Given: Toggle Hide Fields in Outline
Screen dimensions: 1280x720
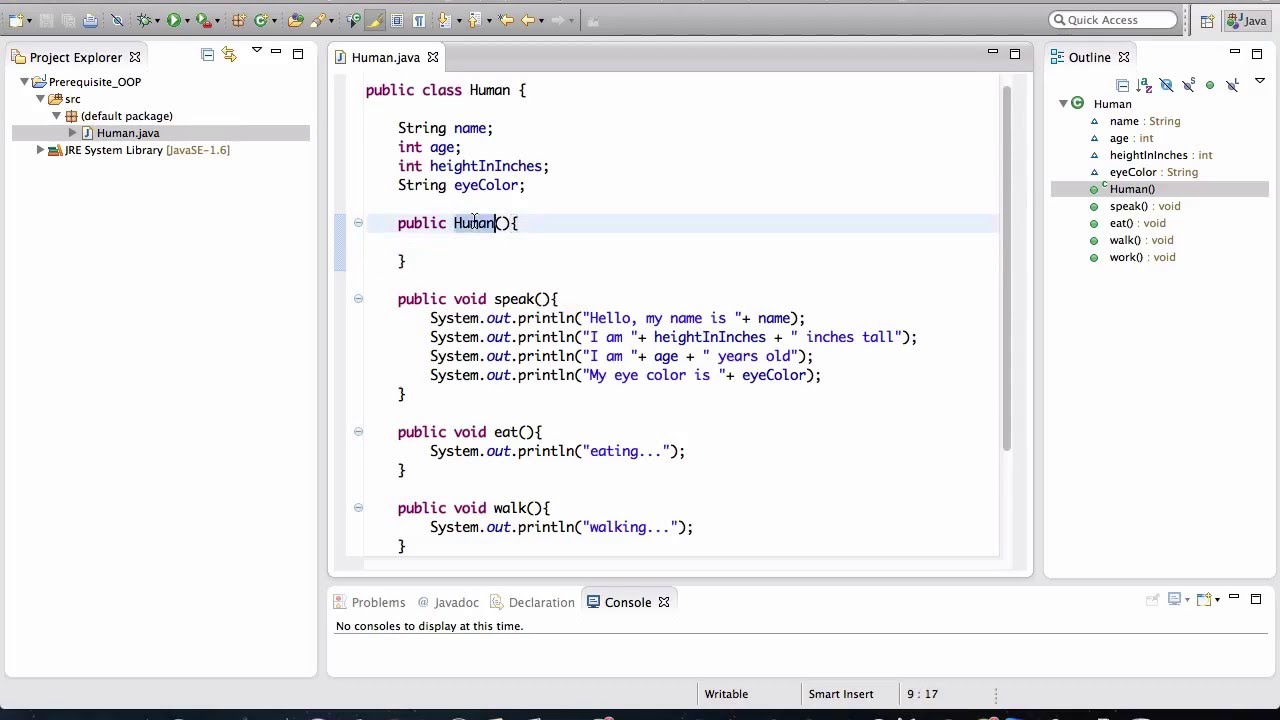Looking at the screenshot, I should click(x=1166, y=85).
